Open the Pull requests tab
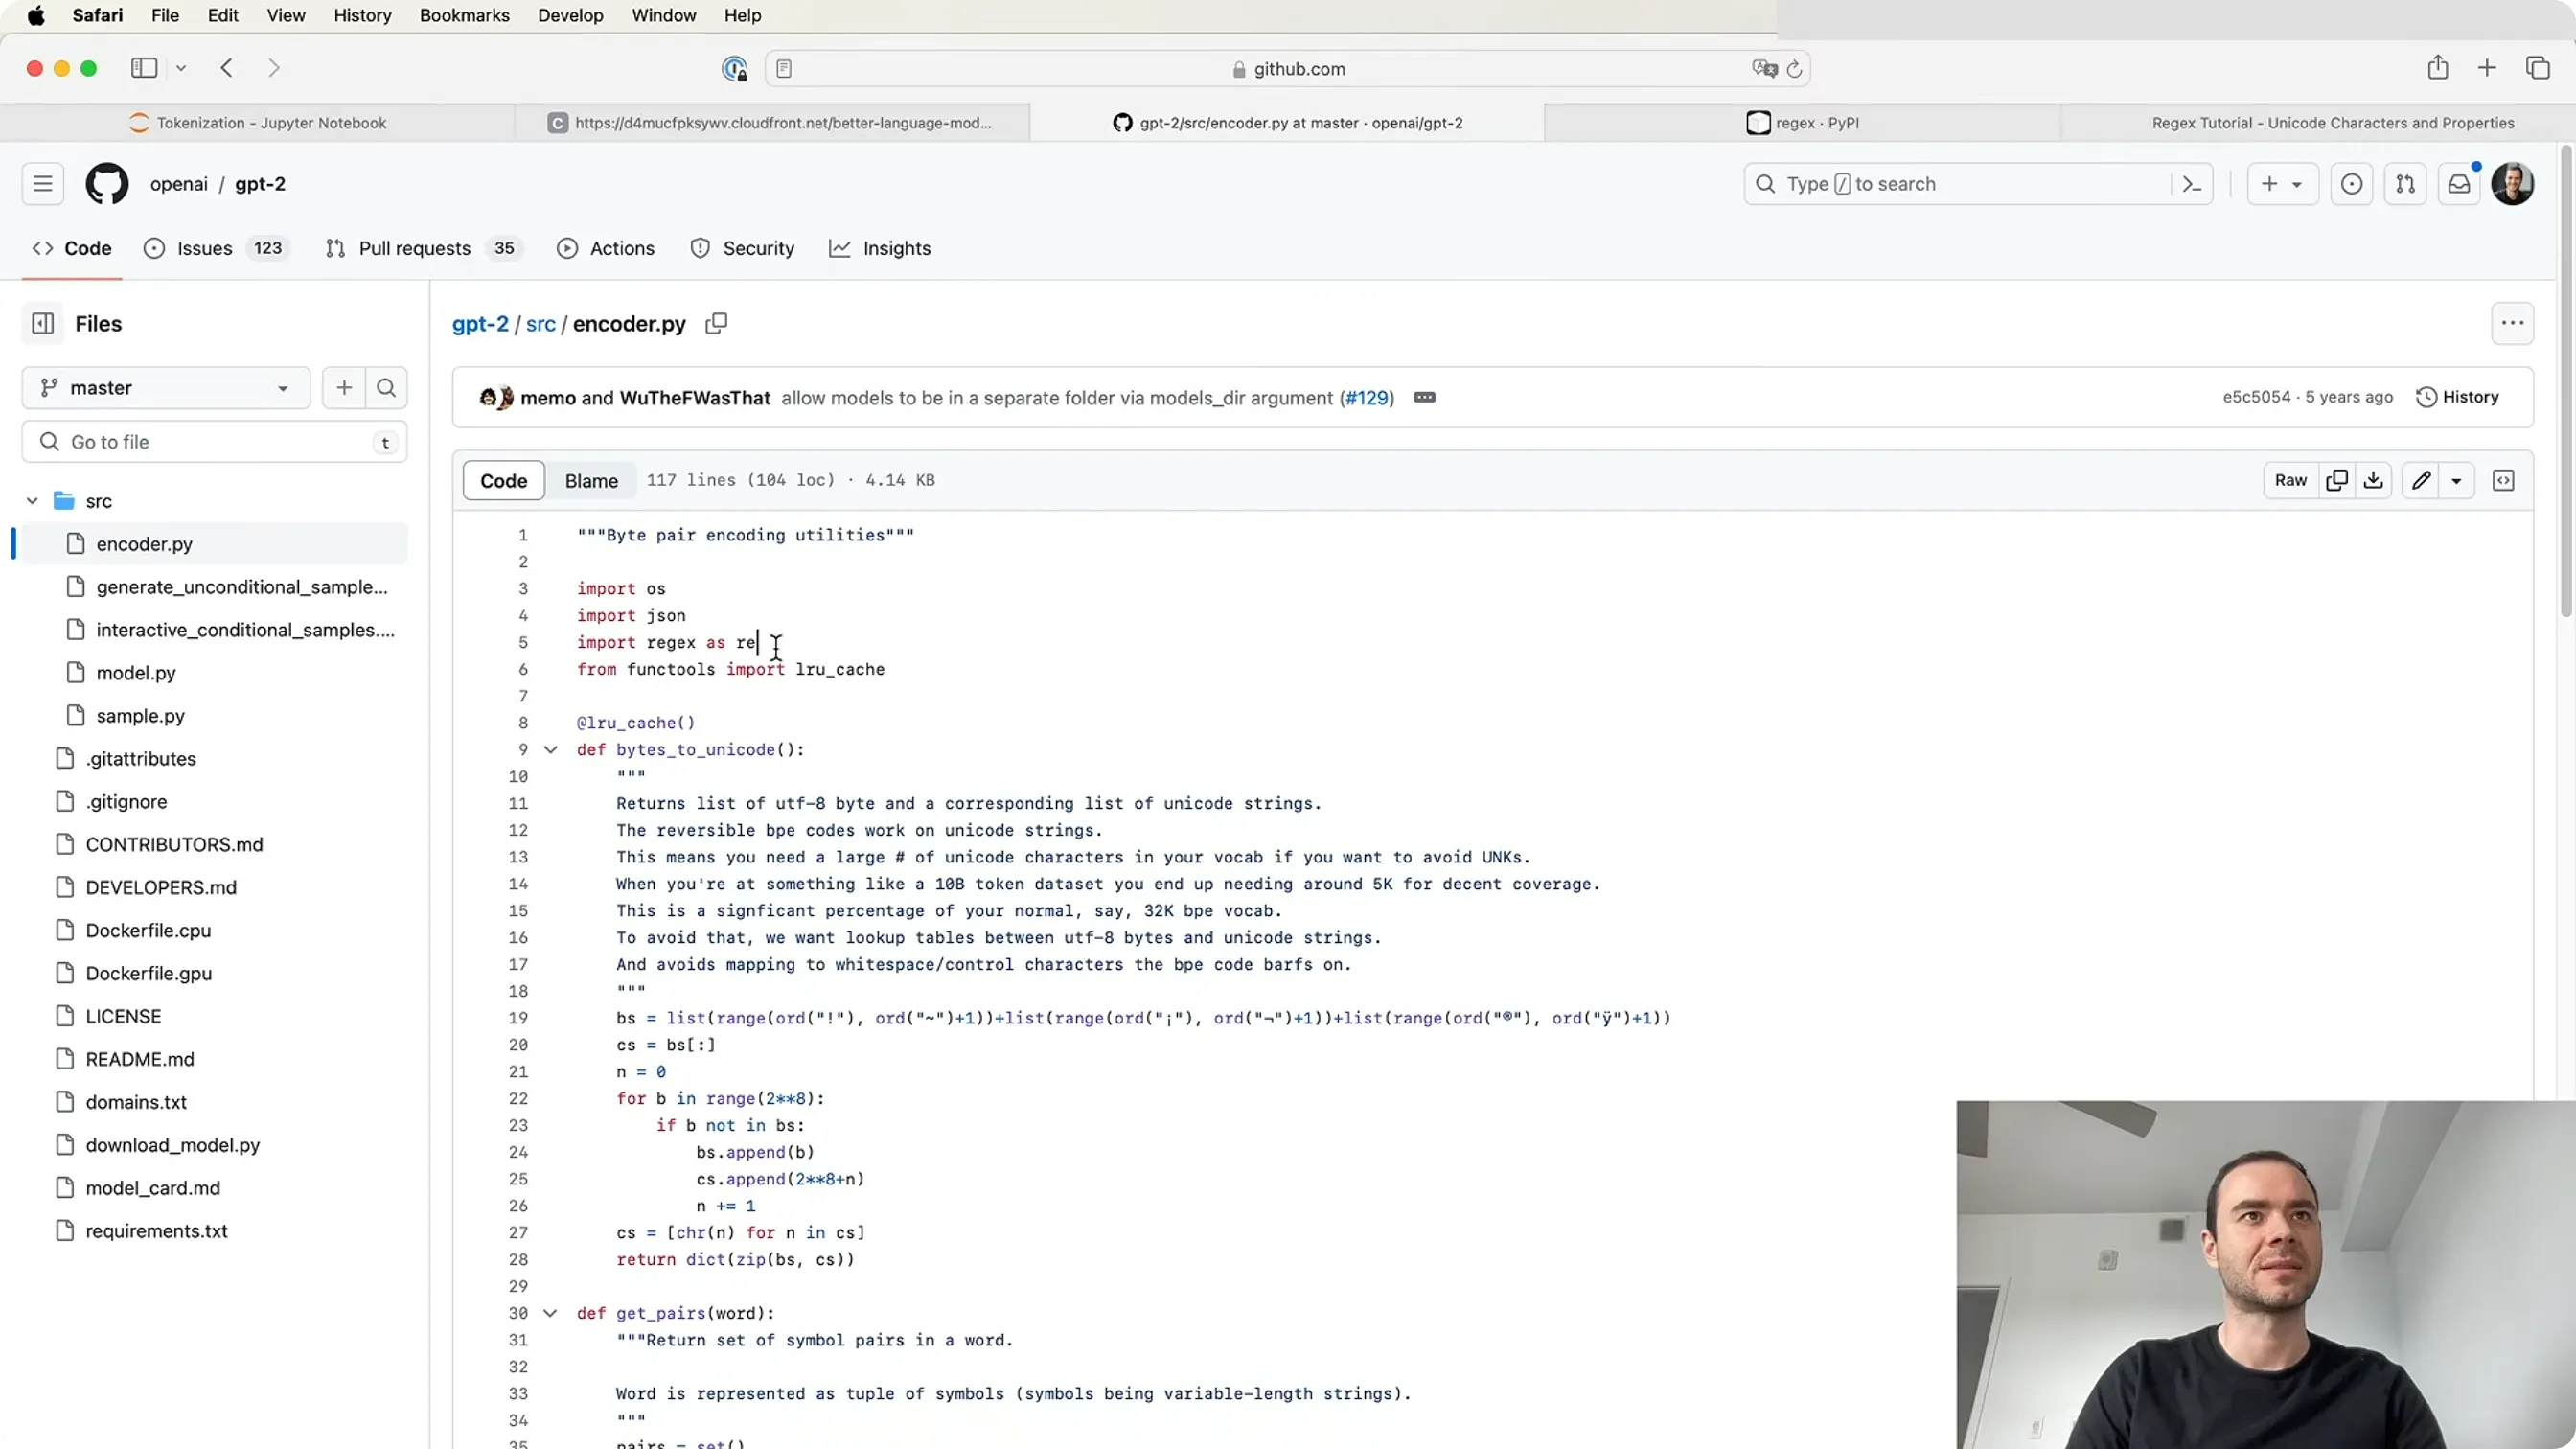2576x1449 pixels. [x=424, y=249]
